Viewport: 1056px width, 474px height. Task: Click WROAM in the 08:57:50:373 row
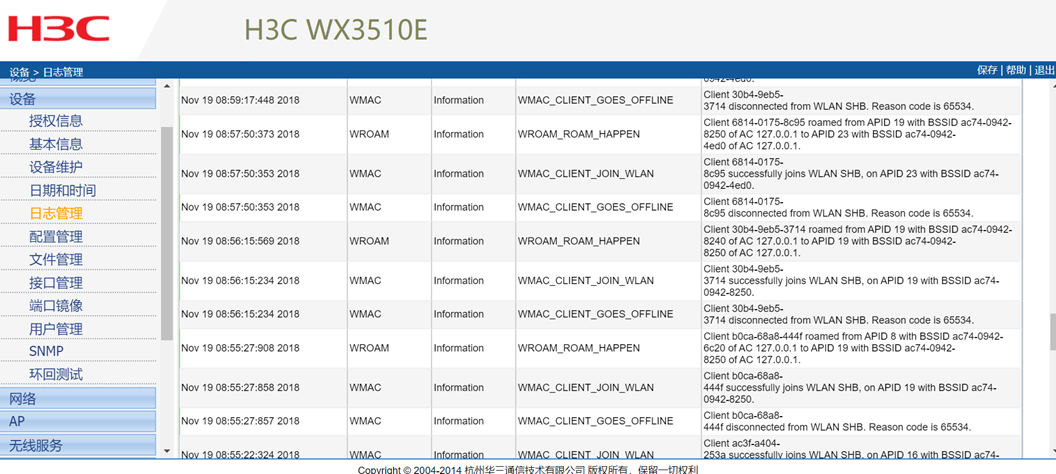click(369, 134)
